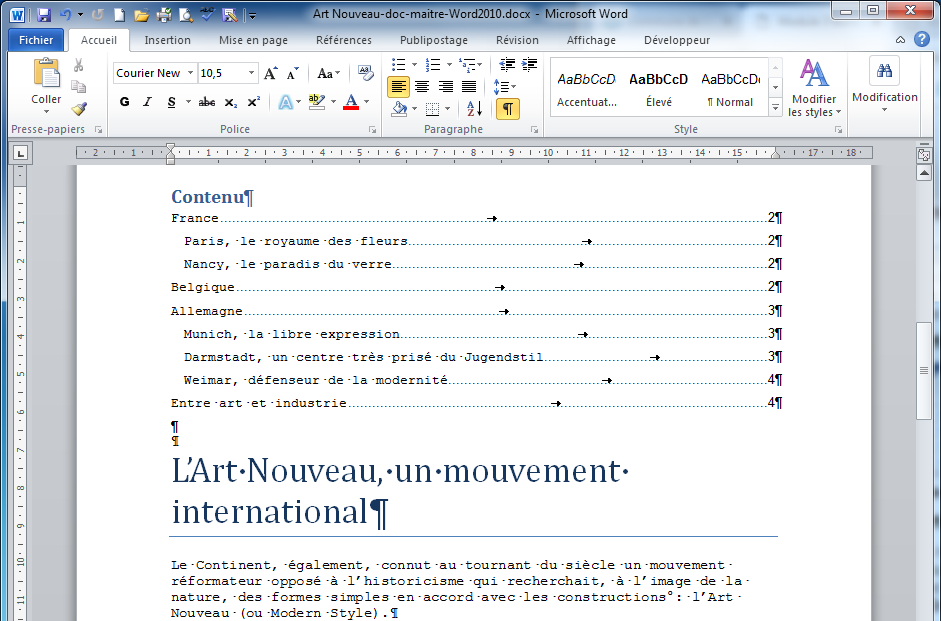Toggle italic (I) formatting
Viewport: 941px width, 621px height.
pos(148,102)
